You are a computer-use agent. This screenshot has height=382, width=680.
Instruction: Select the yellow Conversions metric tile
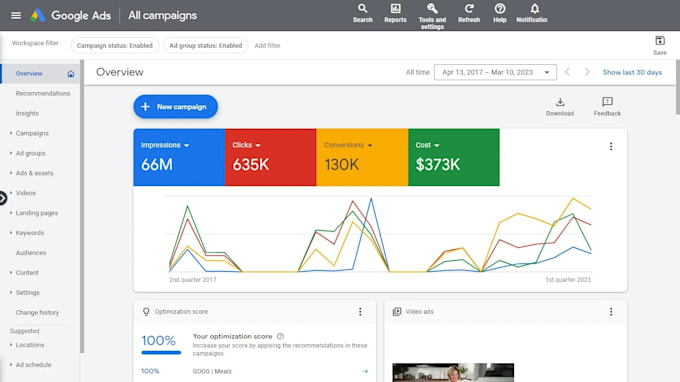[x=362, y=157]
